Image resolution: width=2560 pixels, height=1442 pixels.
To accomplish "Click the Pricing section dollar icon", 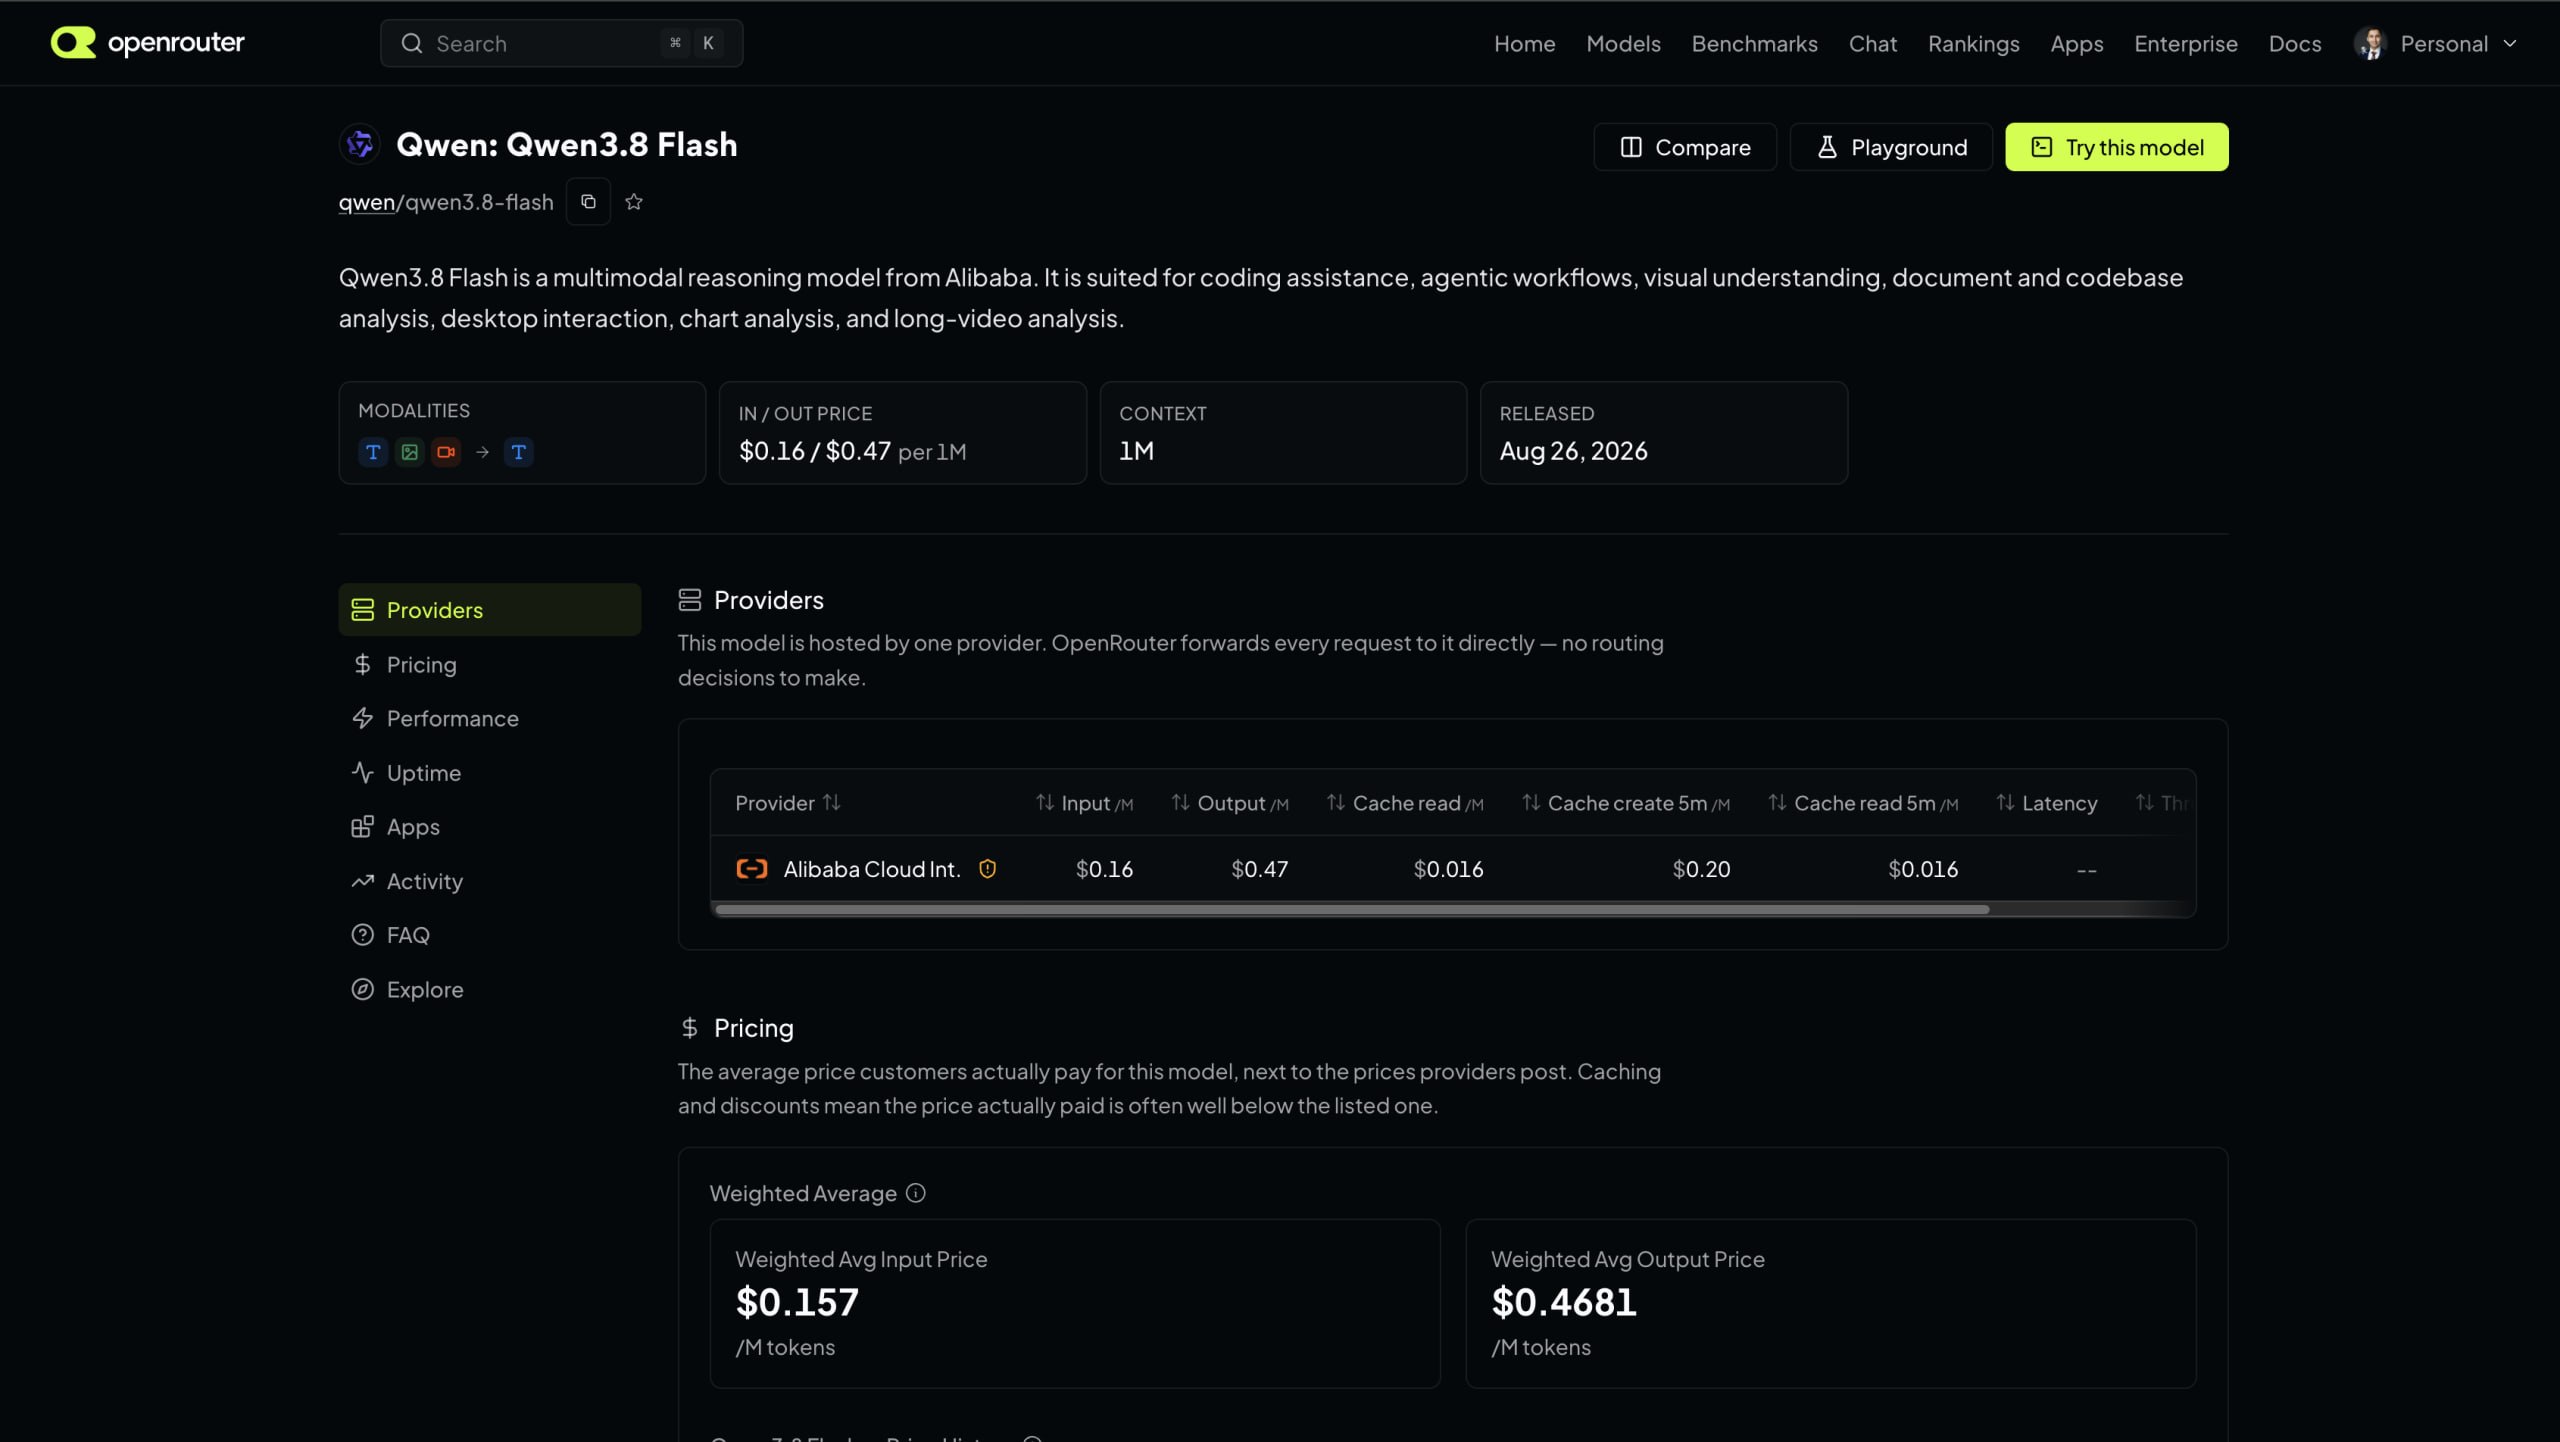I will click(690, 1028).
